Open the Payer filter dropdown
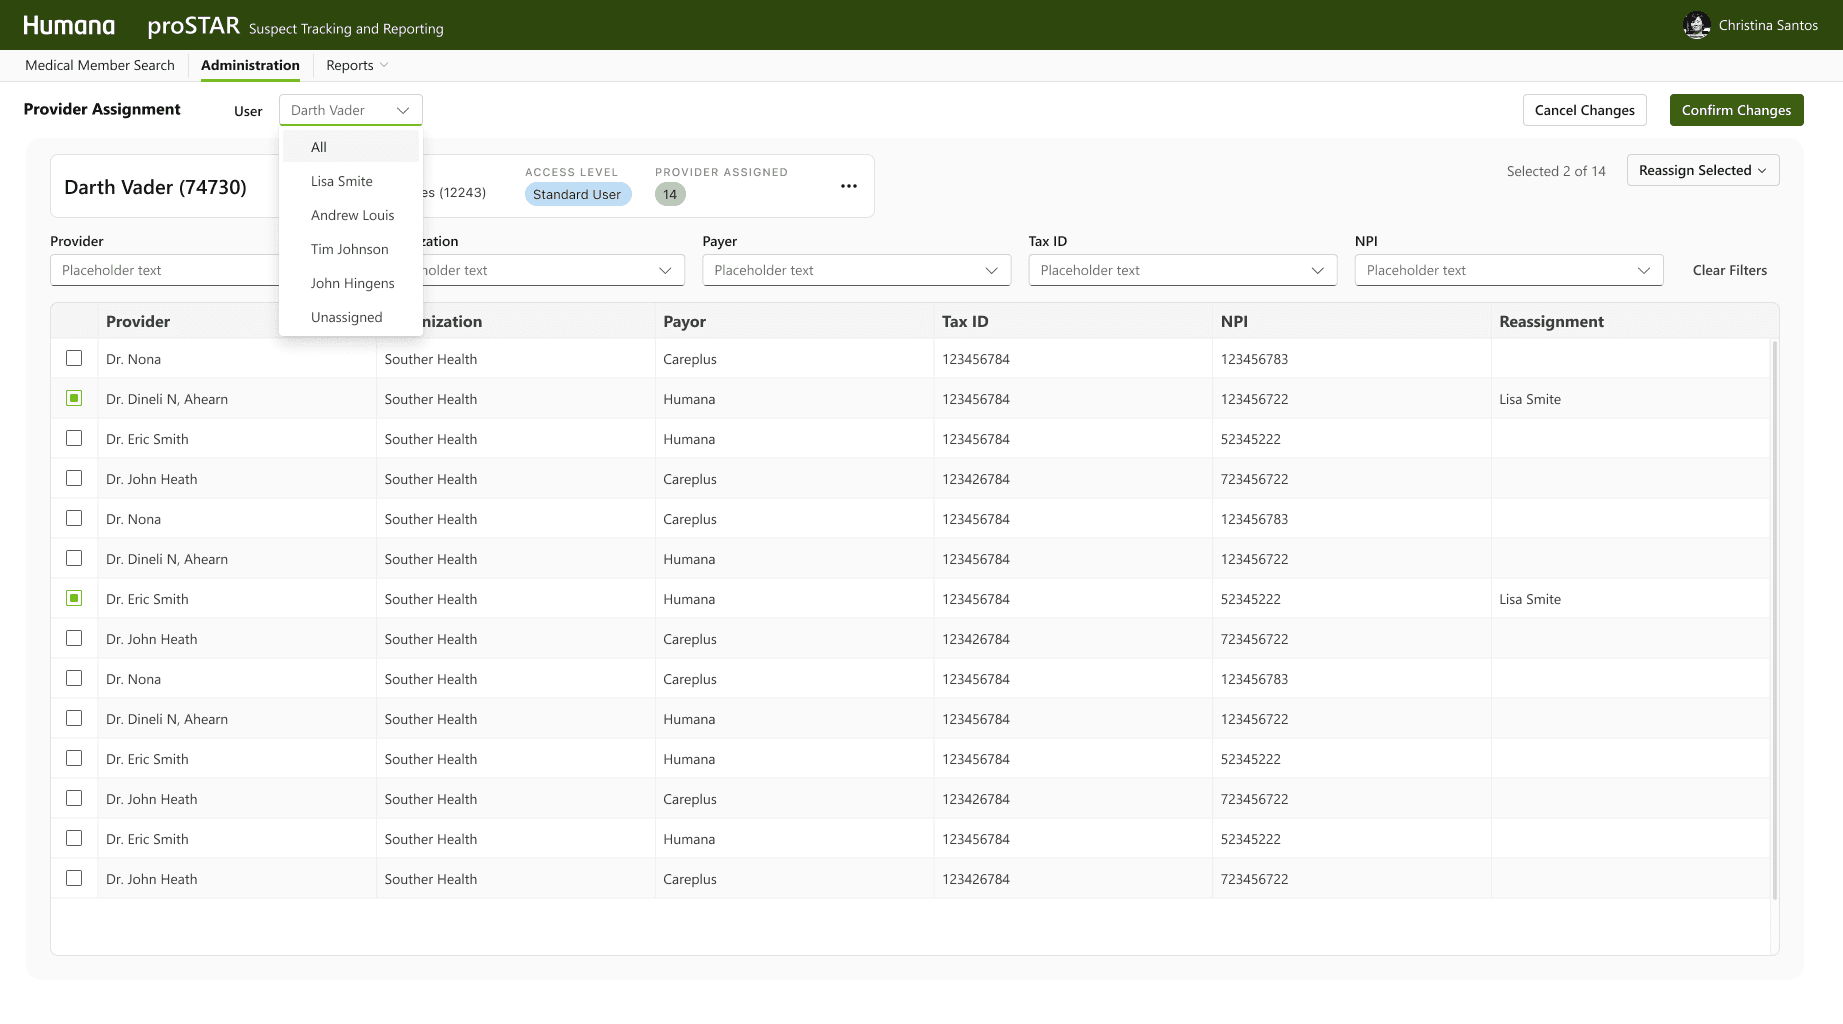This screenshot has height=1024, width=1843. [856, 270]
